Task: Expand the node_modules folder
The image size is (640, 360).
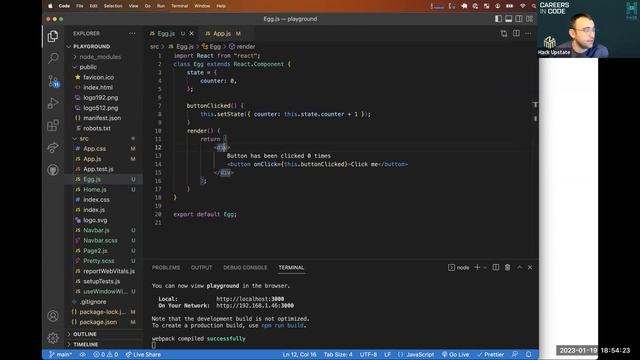Action: pyautogui.click(x=100, y=57)
